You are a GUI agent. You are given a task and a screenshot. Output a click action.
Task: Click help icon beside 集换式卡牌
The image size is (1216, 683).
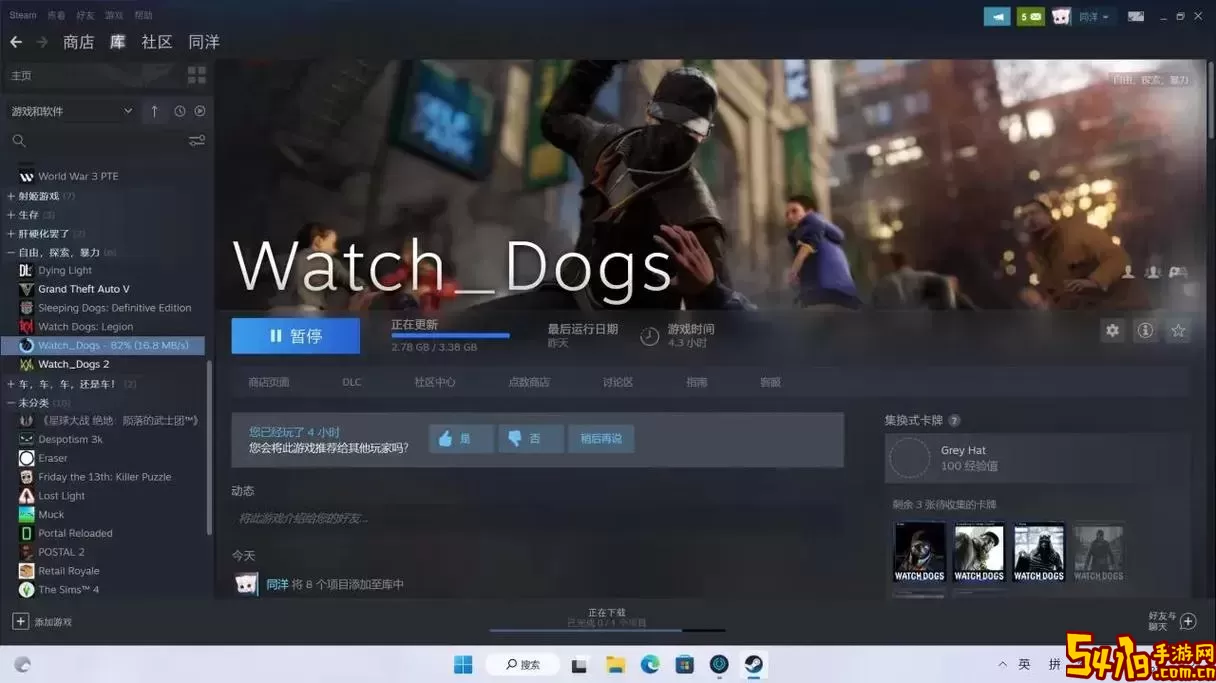954,421
